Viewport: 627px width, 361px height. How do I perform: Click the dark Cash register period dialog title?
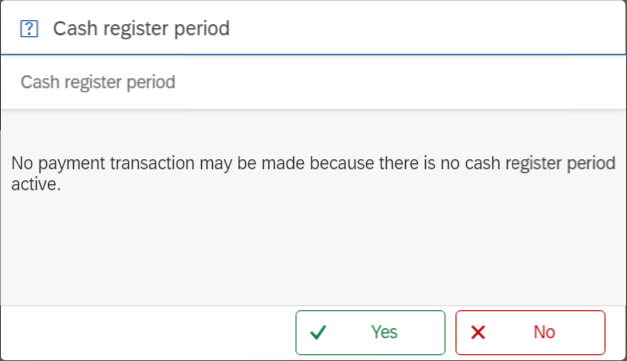[x=141, y=29]
